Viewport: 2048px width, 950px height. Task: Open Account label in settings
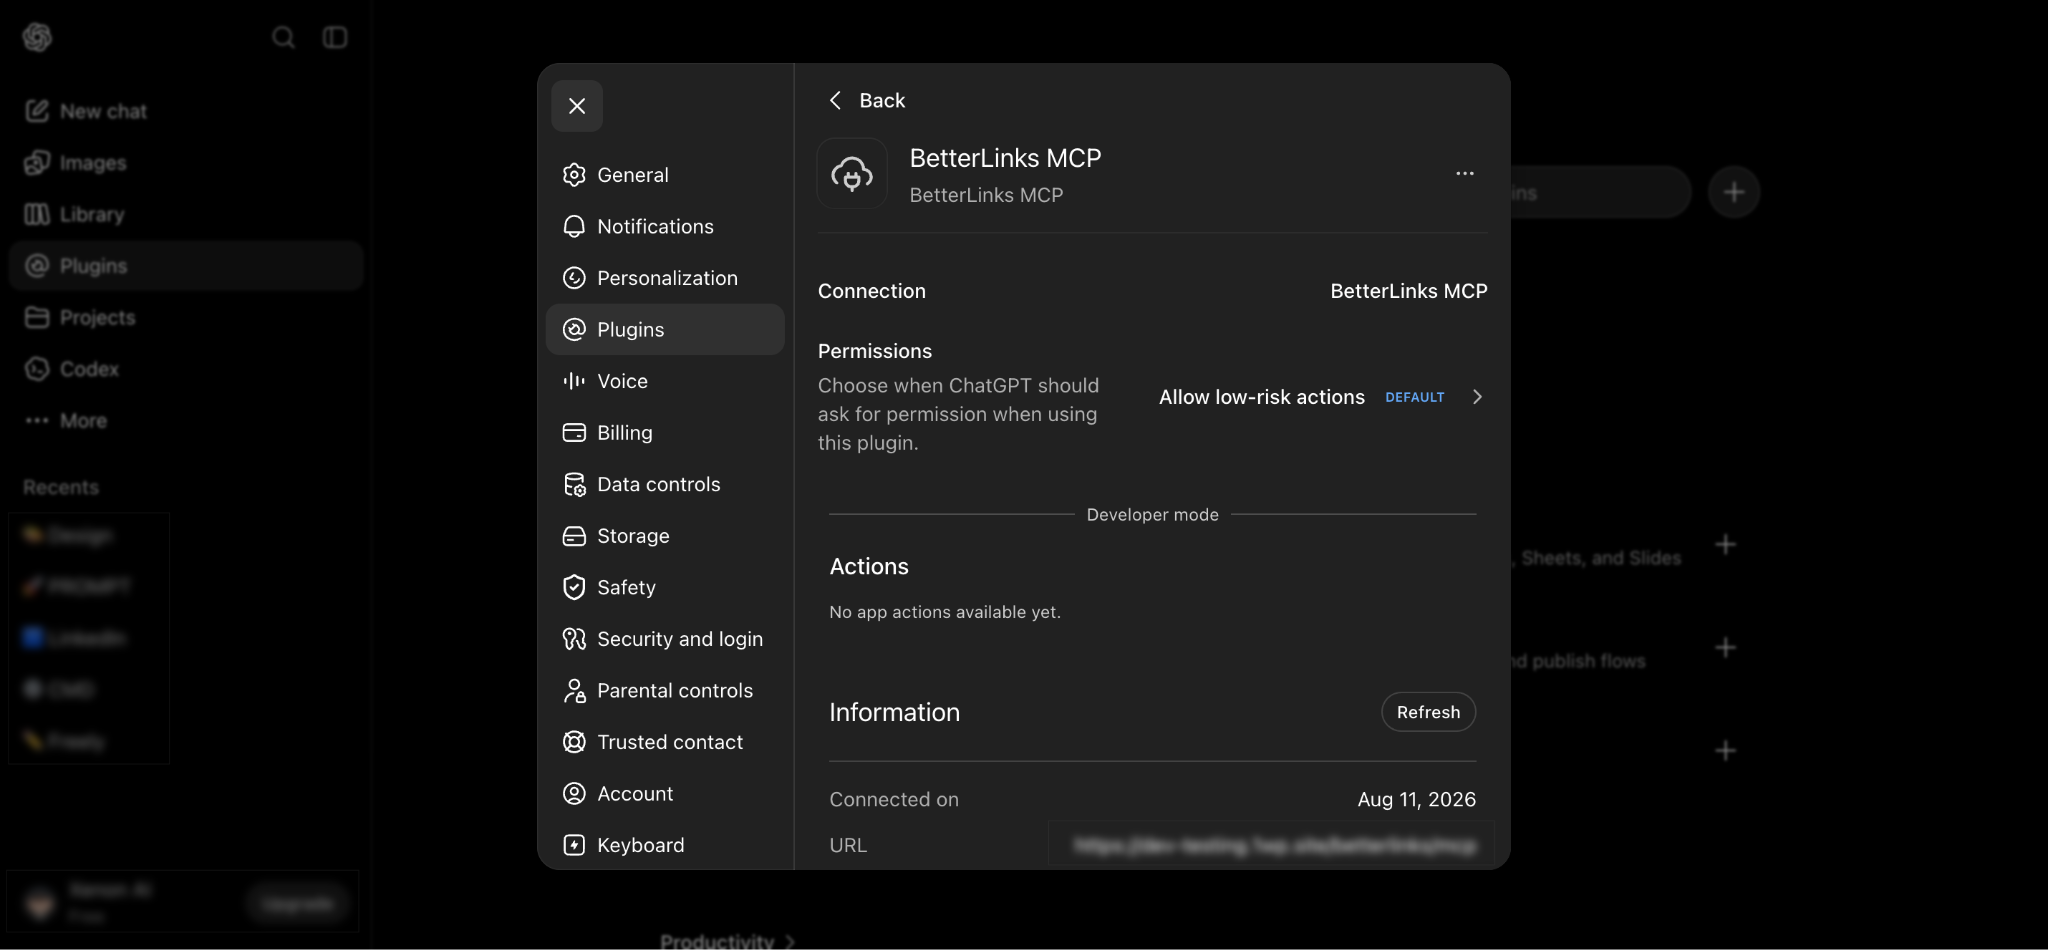coord(635,794)
